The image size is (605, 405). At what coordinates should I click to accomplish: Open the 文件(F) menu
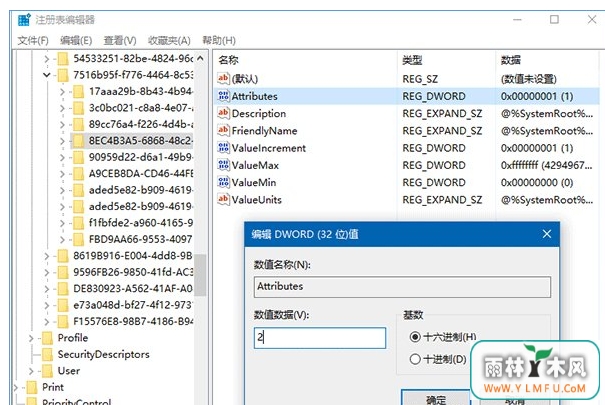point(33,40)
